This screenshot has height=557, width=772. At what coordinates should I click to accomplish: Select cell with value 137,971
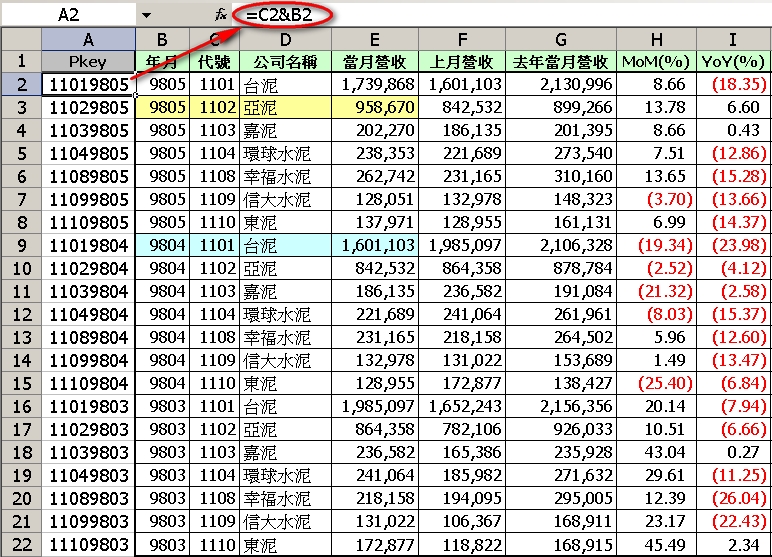coord(375,222)
